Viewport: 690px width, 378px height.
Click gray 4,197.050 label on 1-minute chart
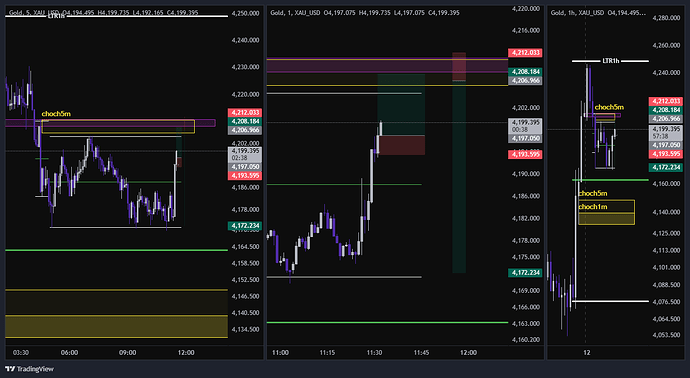tap(525, 138)
